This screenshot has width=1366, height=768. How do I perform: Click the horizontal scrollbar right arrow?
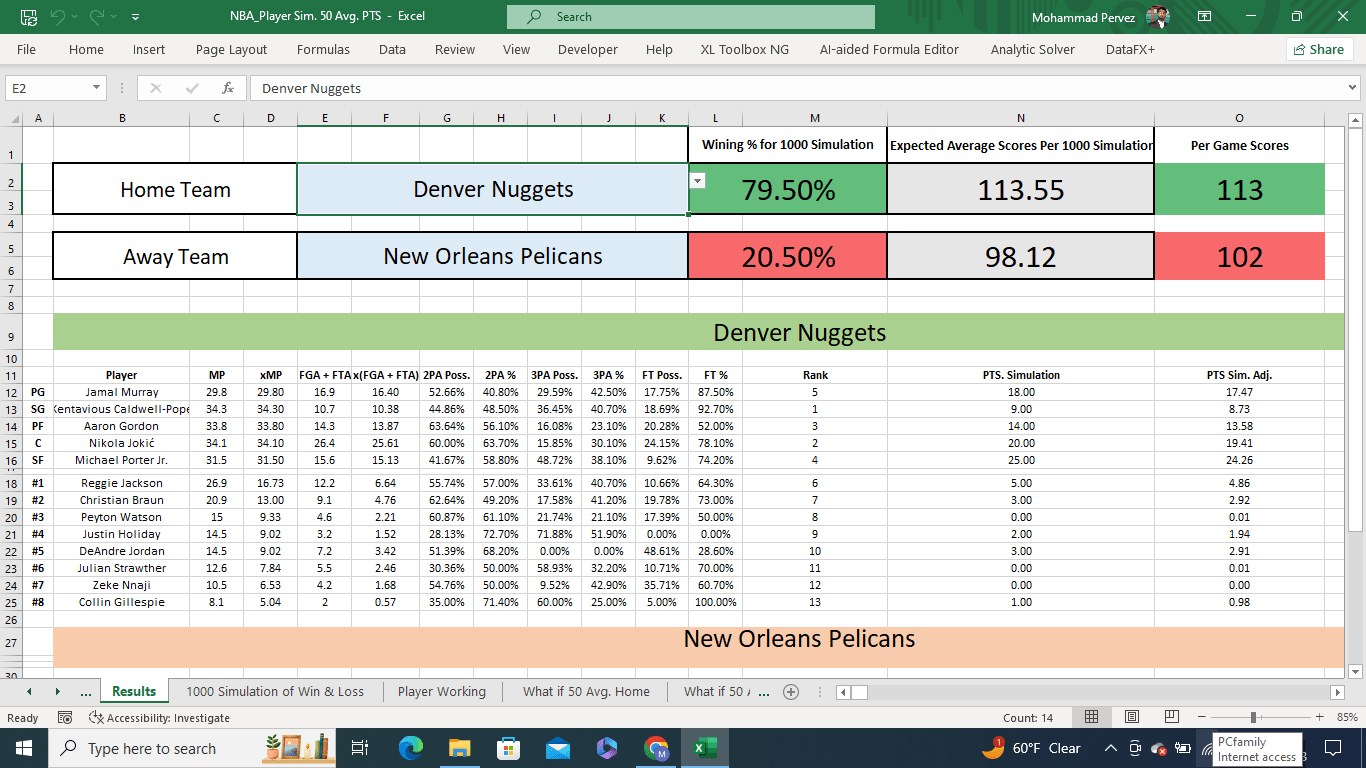(1338, 692)
